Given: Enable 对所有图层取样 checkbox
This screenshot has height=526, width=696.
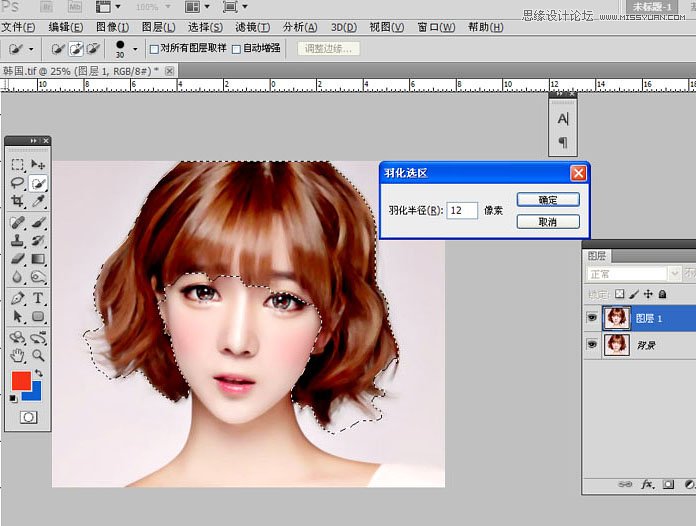Looking at the screenshot, I should pyautogui.click(x=154, y=48).
